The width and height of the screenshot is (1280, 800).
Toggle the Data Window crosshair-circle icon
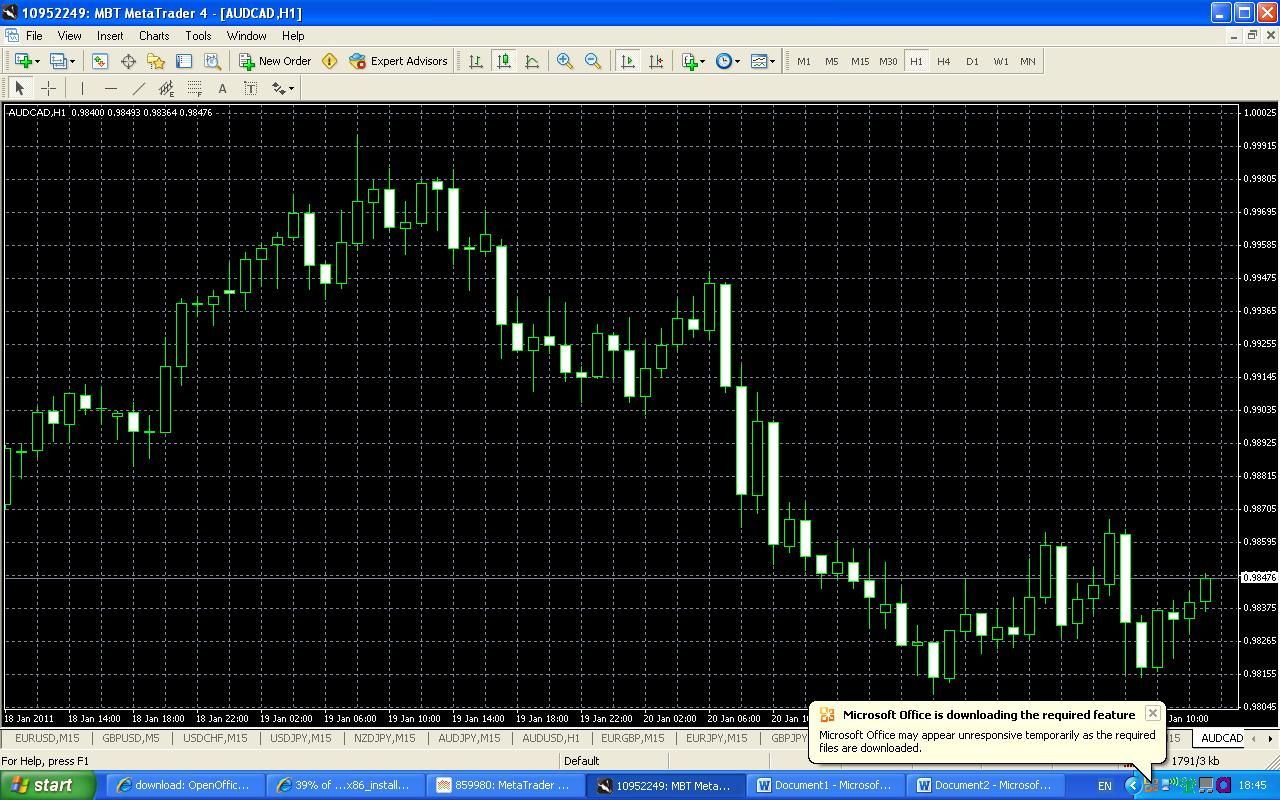pos(128,61)
